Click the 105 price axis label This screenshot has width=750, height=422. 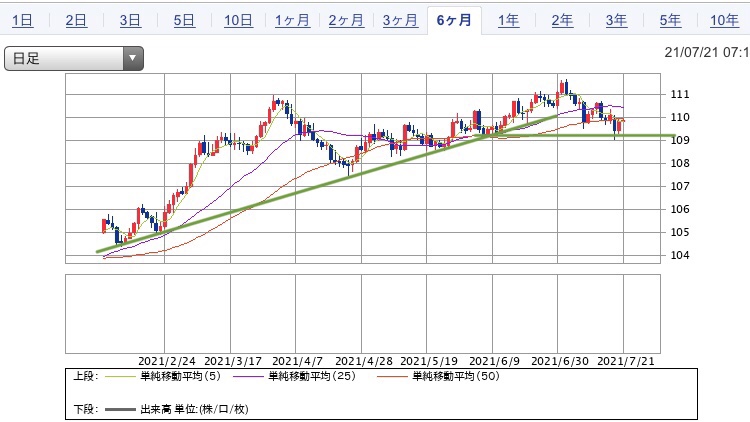click(x=680, y=232)
